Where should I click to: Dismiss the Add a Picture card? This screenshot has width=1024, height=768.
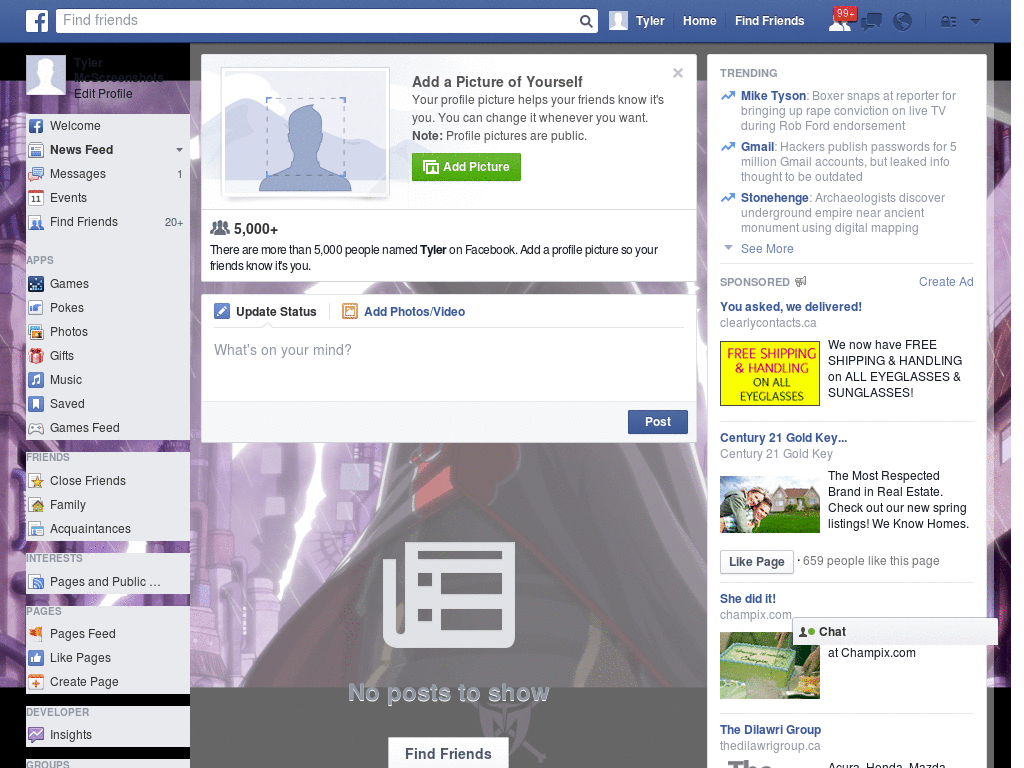pyautogui.click(x=678, y=73)
